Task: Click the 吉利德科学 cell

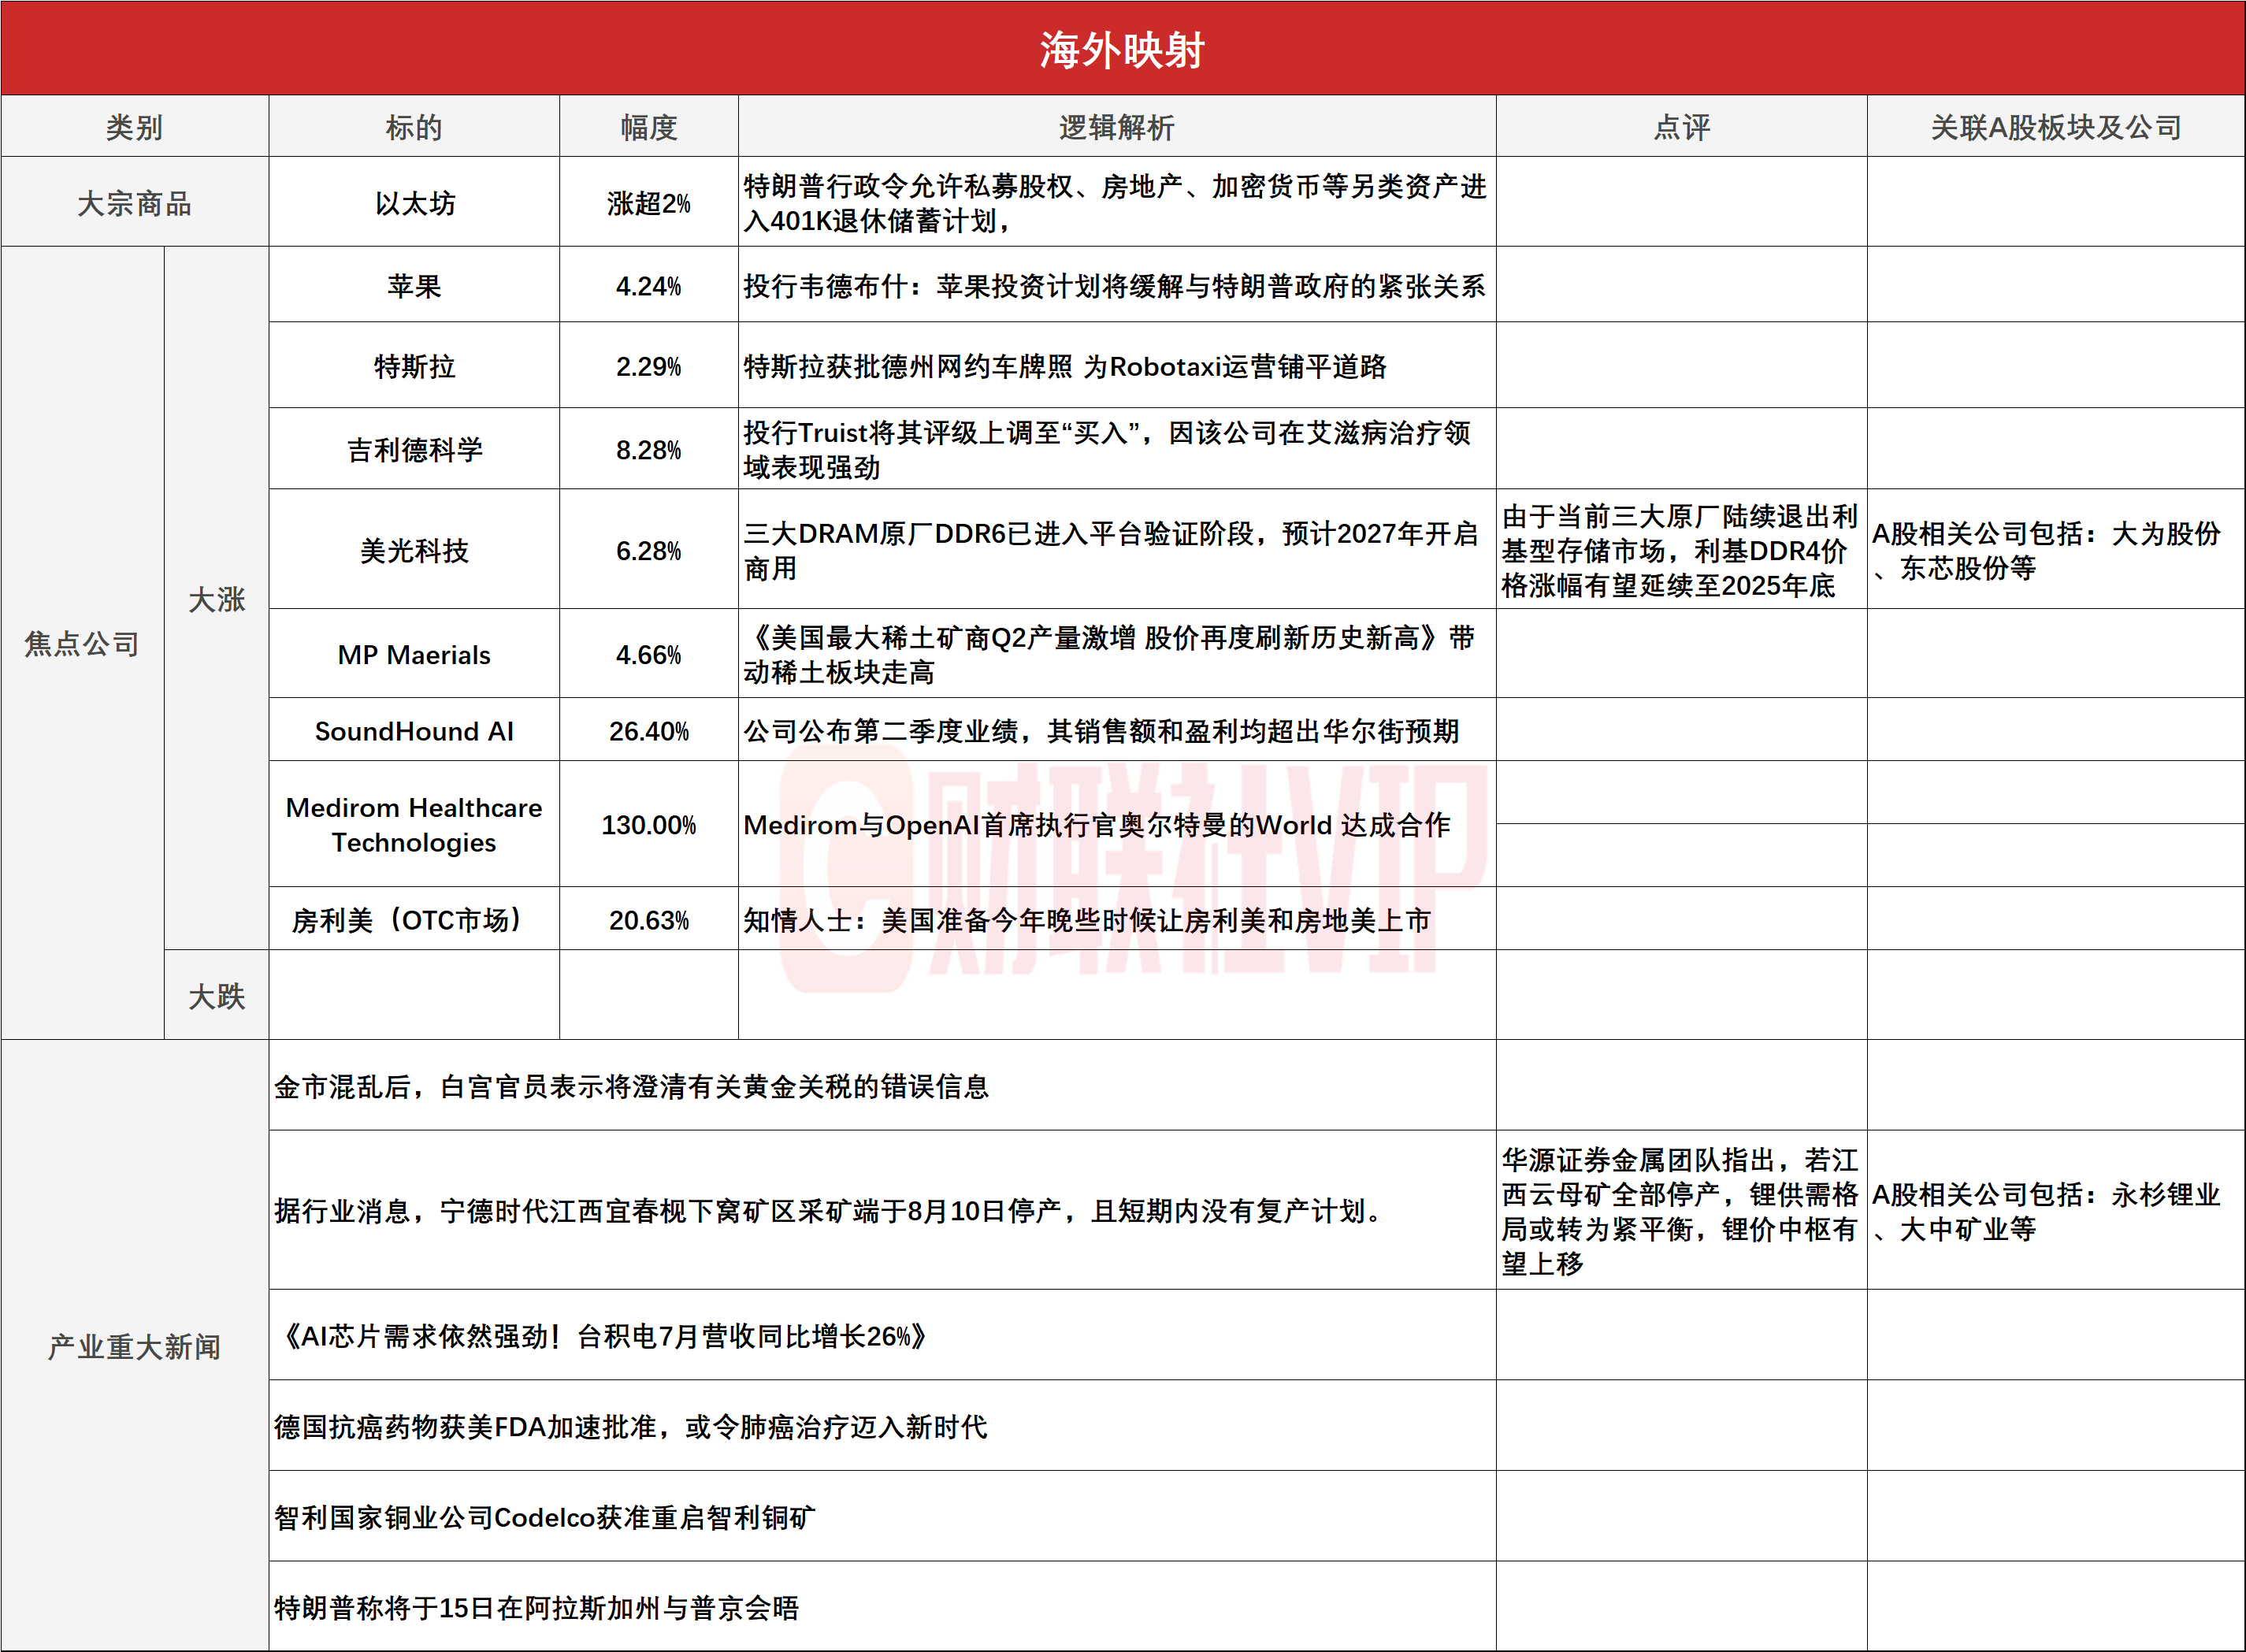Action: point(414,450)
